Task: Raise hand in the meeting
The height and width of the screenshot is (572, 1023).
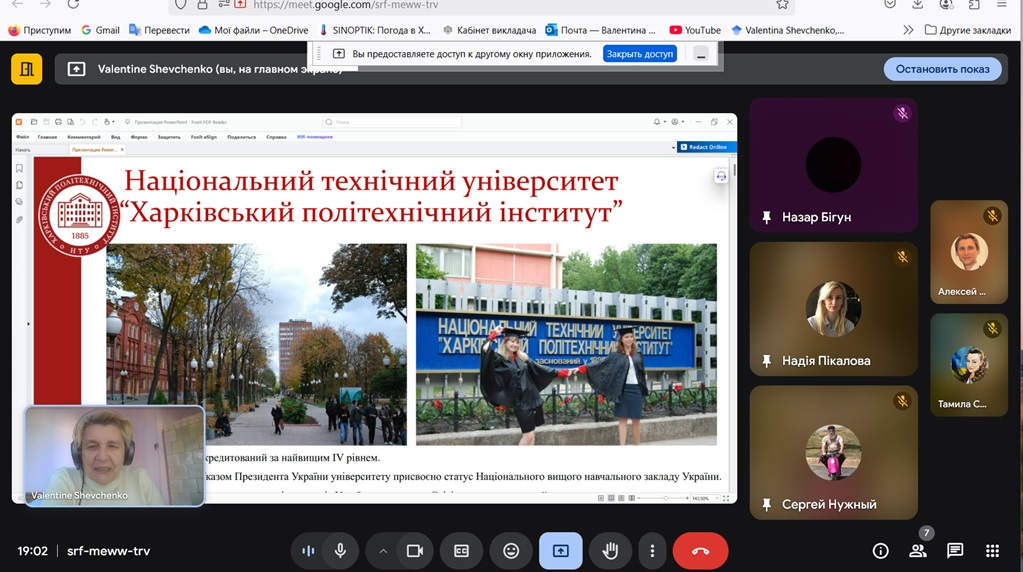Action: click(x=610, y=551)
